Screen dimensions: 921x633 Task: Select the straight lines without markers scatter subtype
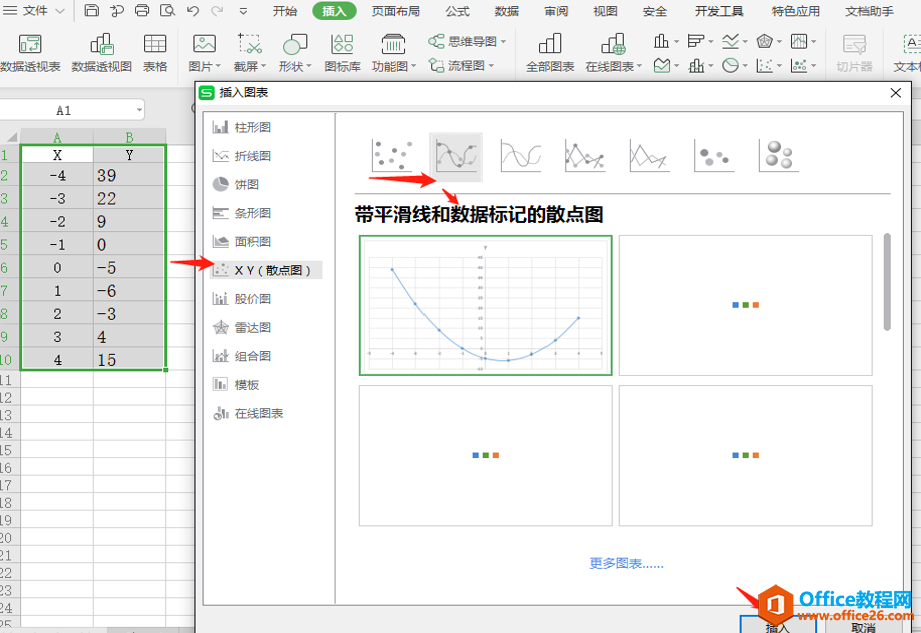[649, 156]
